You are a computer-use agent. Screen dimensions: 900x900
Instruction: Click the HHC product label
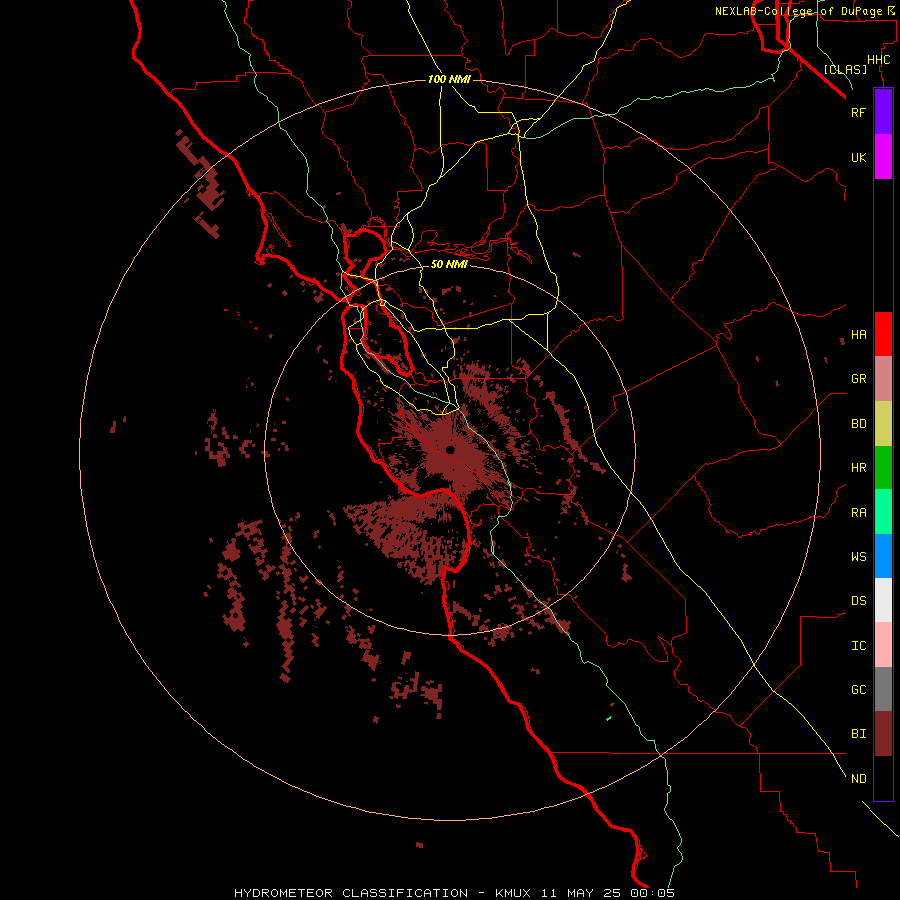pos(878,60)
